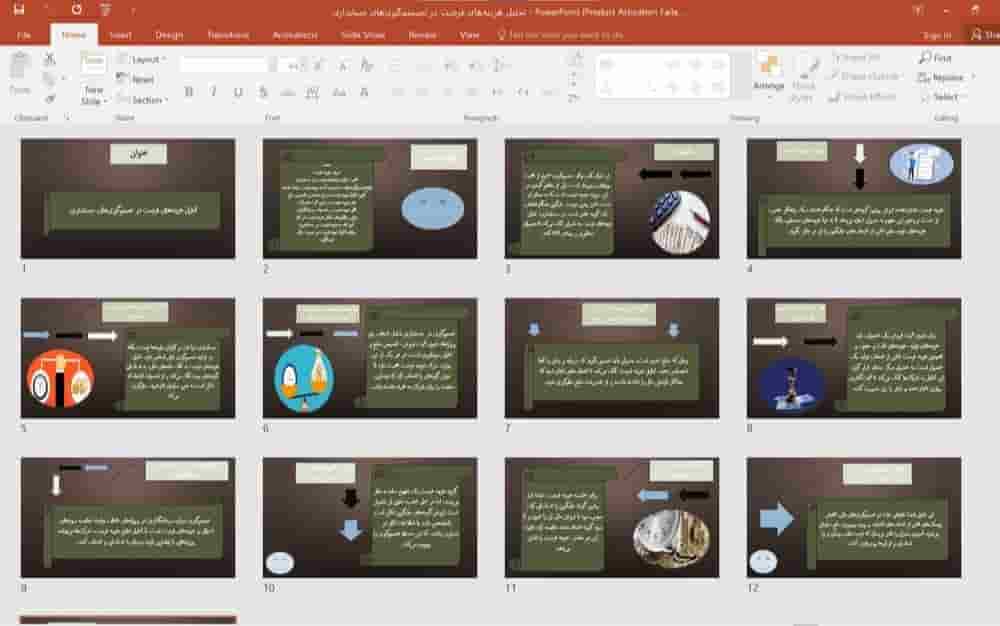Click the Copy icon in Clipboard group
The width and height of the screenshot is (1000, 626).
(49, 78)
